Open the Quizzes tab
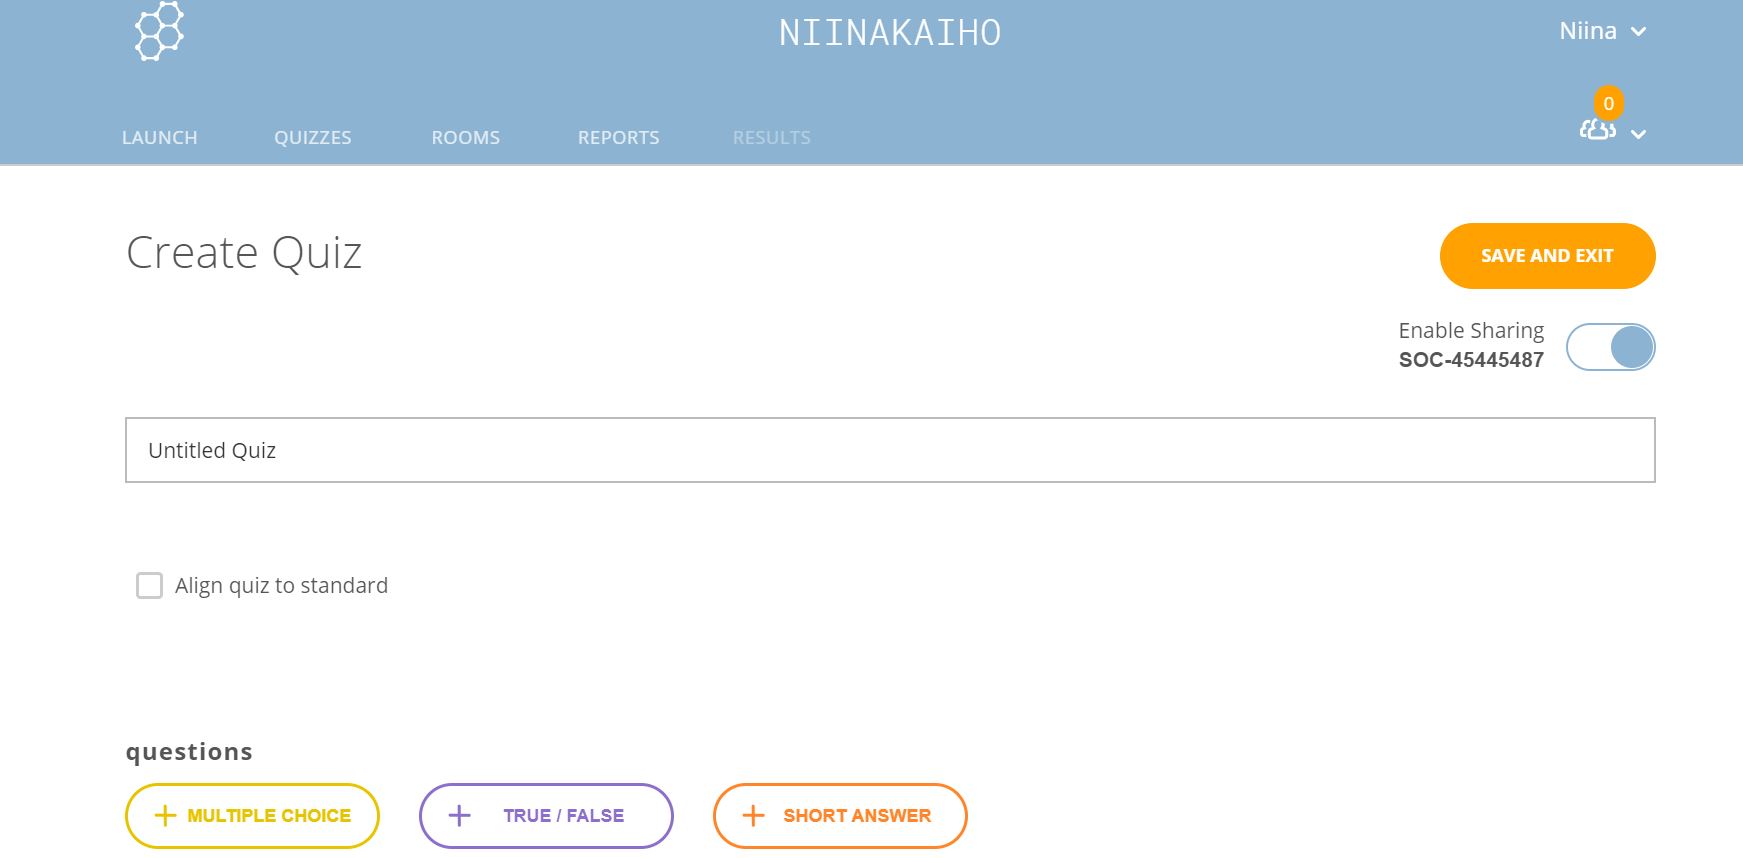Viewport: 1743px width, 858px height. pos(313,138)
